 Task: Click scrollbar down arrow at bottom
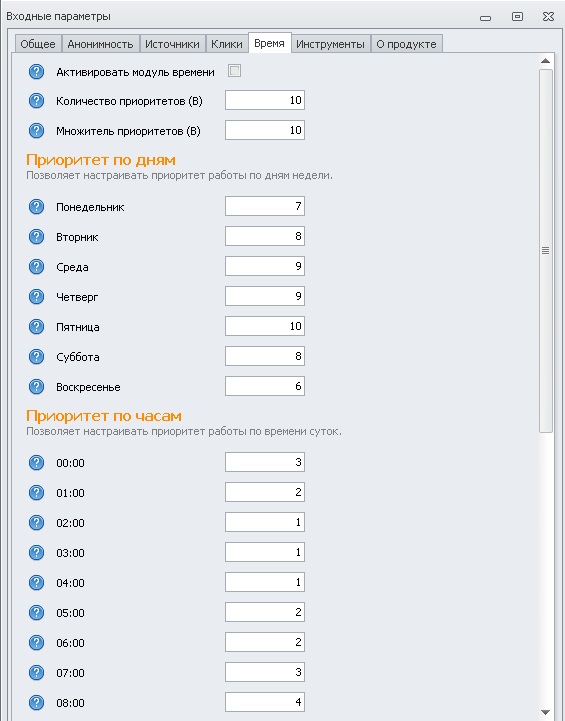point(546,713)
